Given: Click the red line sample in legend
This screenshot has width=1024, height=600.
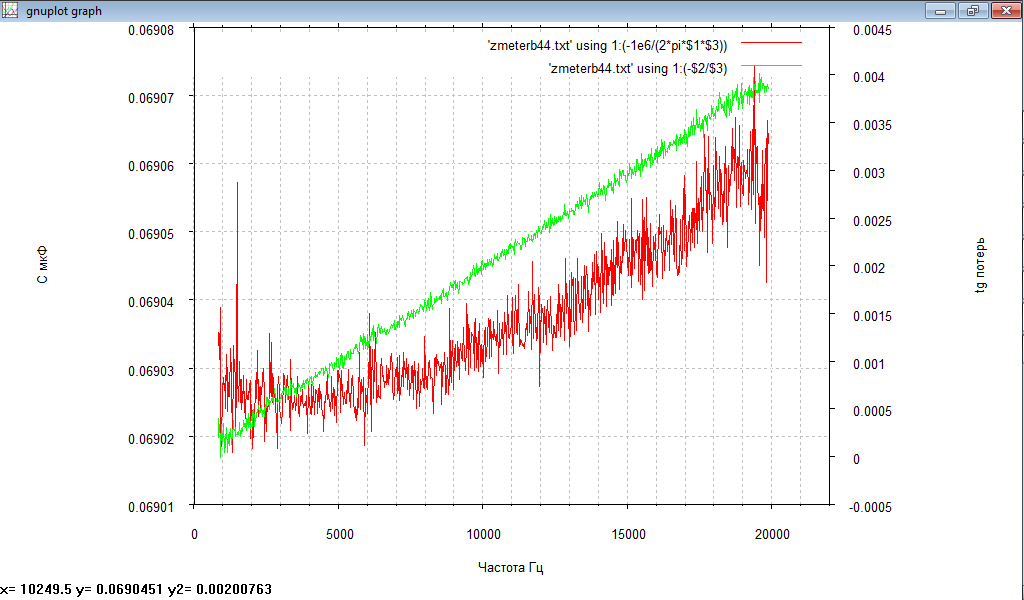Looking at the screenshot, I should point(771,42).
